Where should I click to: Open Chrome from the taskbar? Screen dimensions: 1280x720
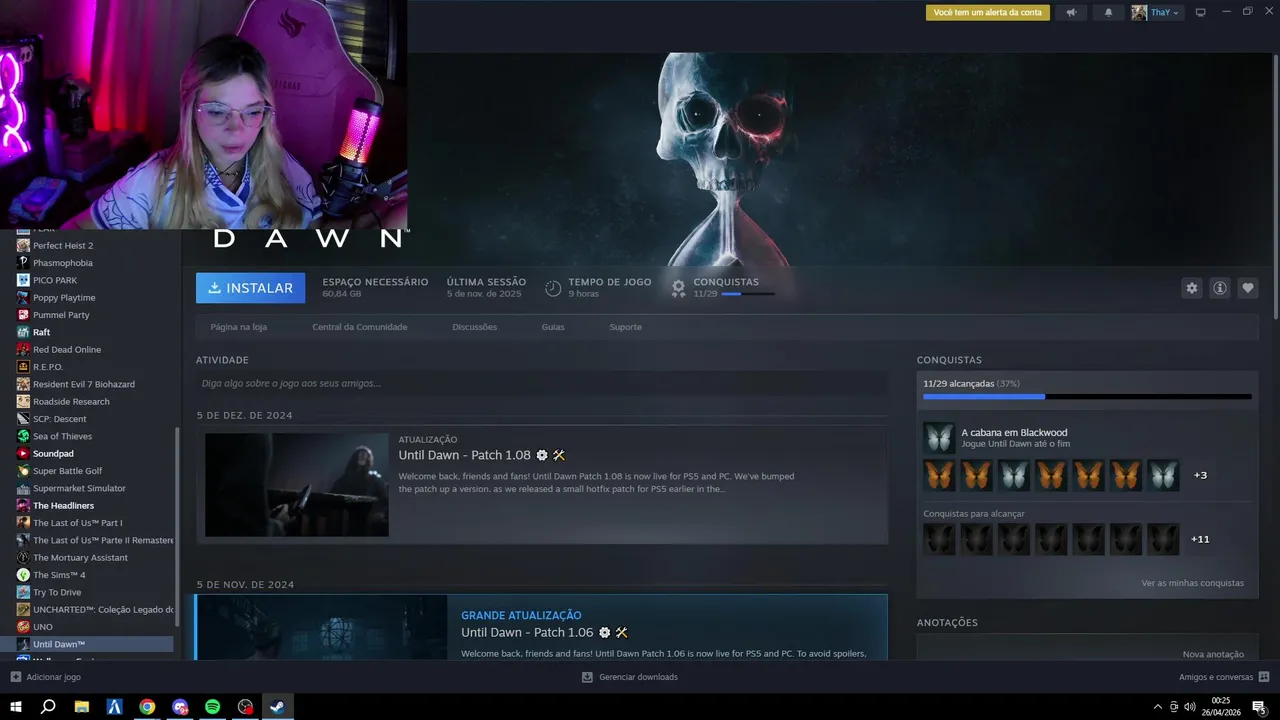[x=147, y=707]
